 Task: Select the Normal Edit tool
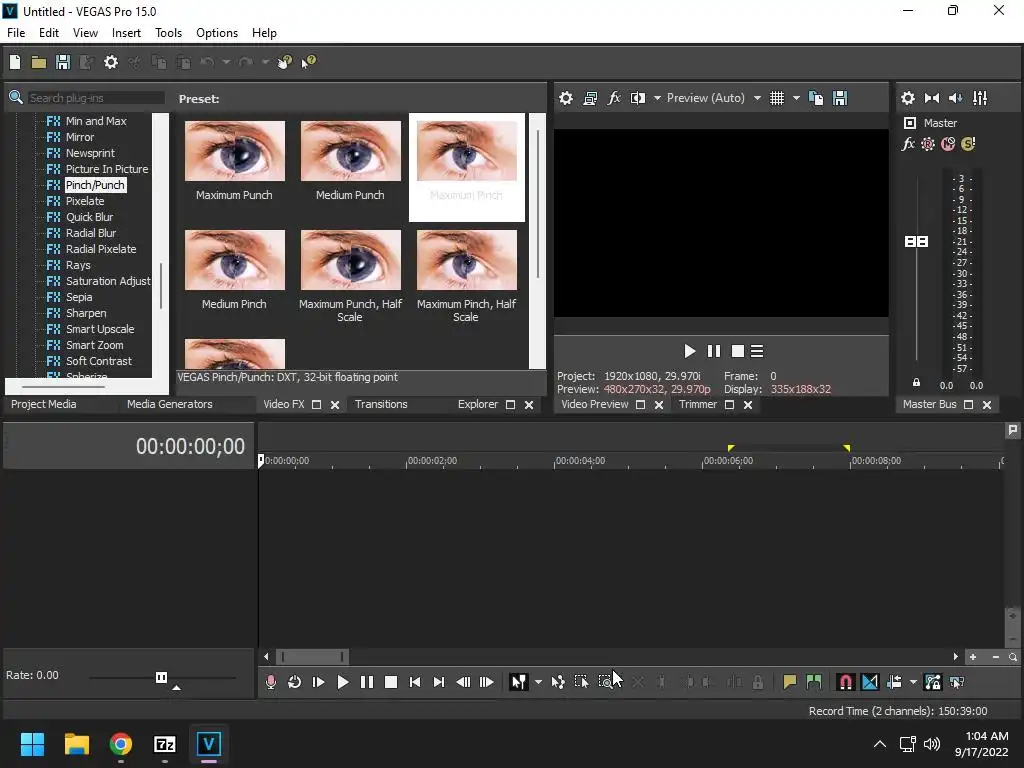tap(519, 682)
